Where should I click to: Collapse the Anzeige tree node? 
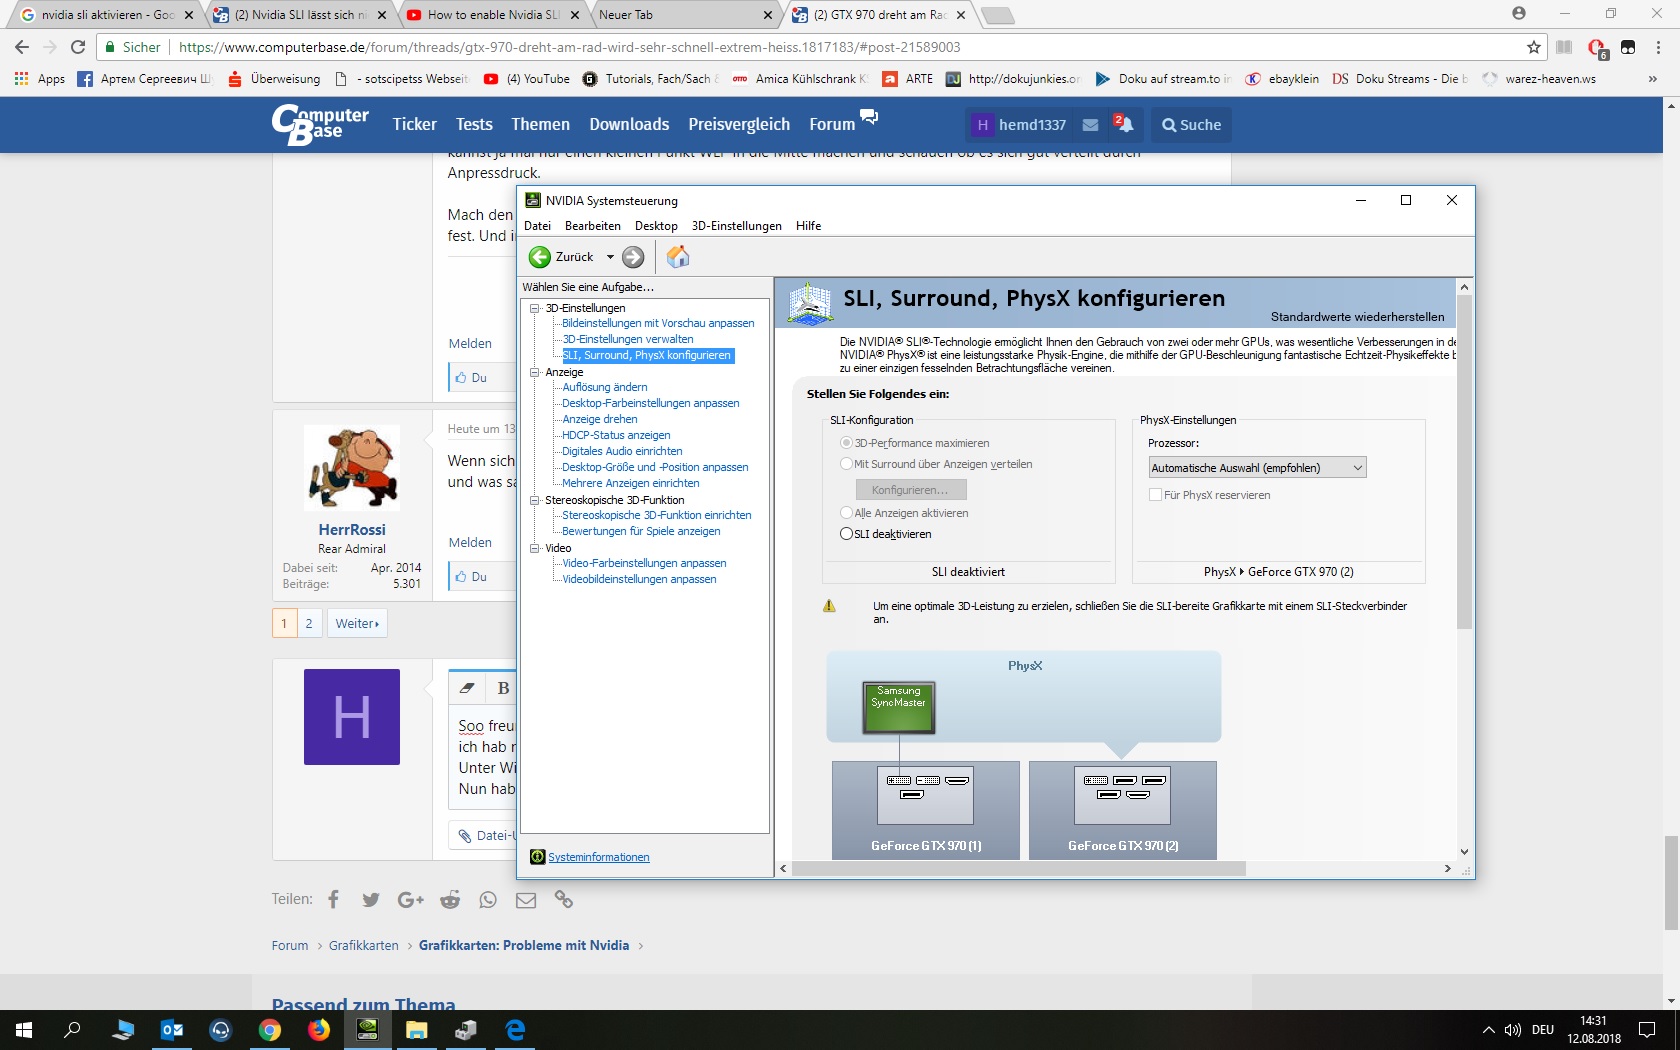(535, 372)
